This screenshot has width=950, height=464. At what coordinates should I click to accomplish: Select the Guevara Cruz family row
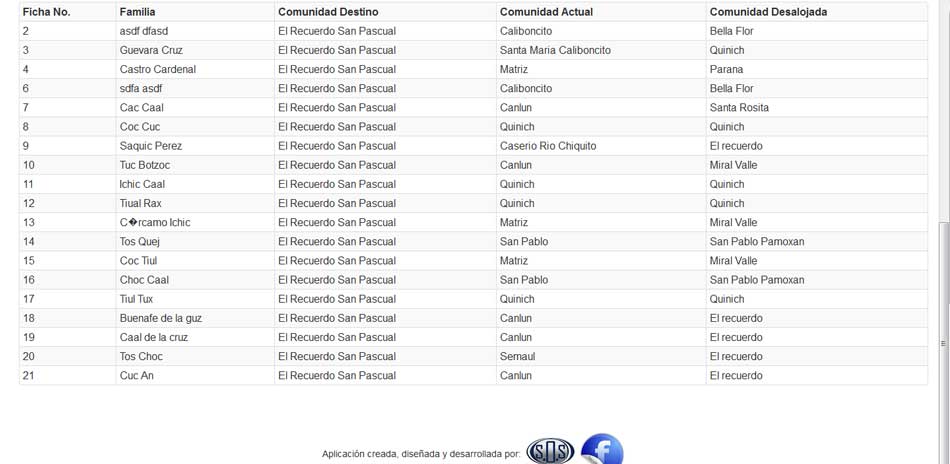click(x=473, y=50)
